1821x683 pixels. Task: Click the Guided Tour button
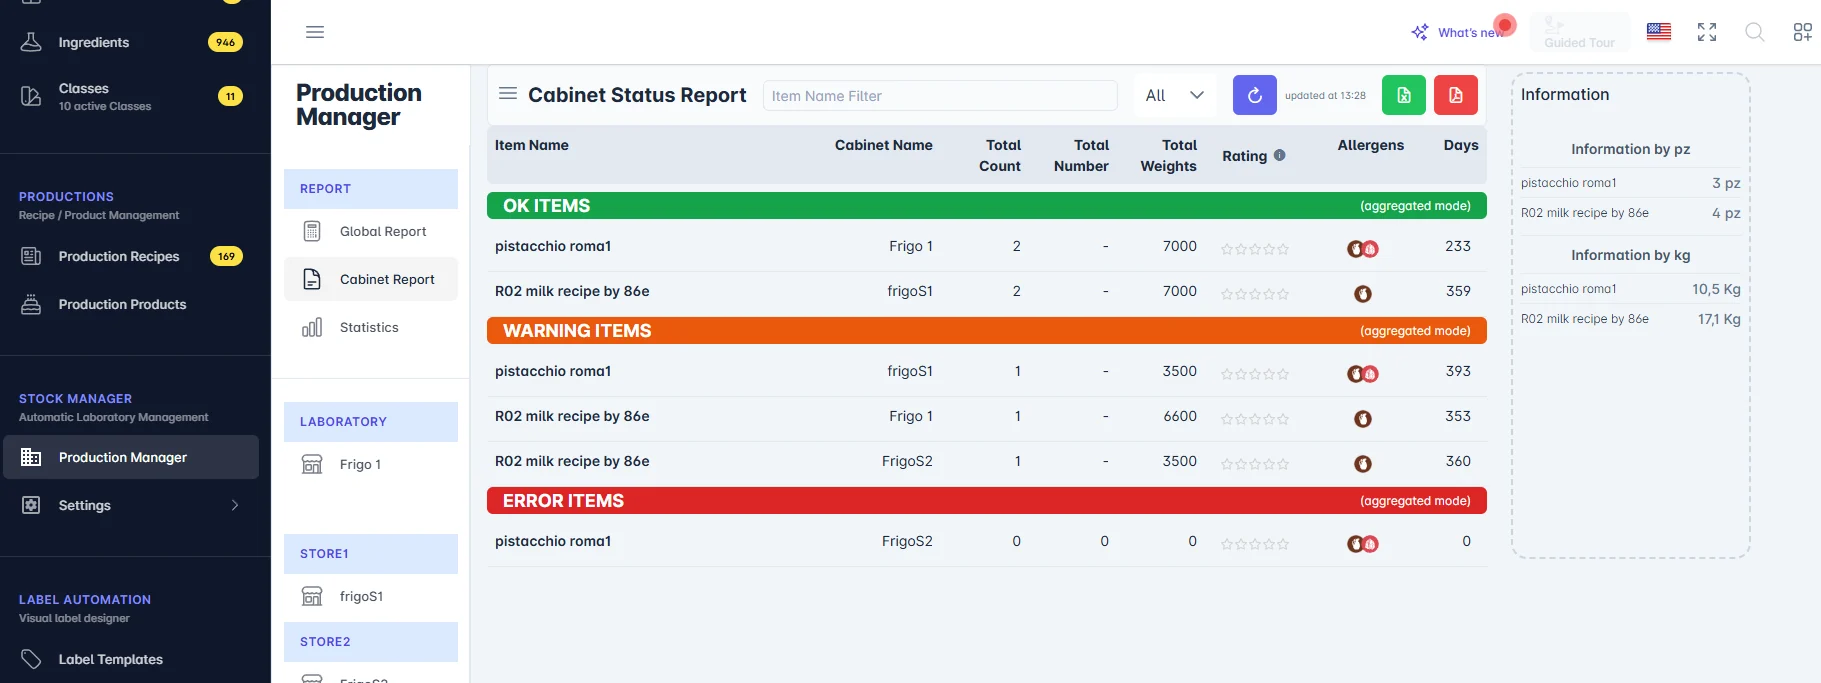(x=1579, y=32)
